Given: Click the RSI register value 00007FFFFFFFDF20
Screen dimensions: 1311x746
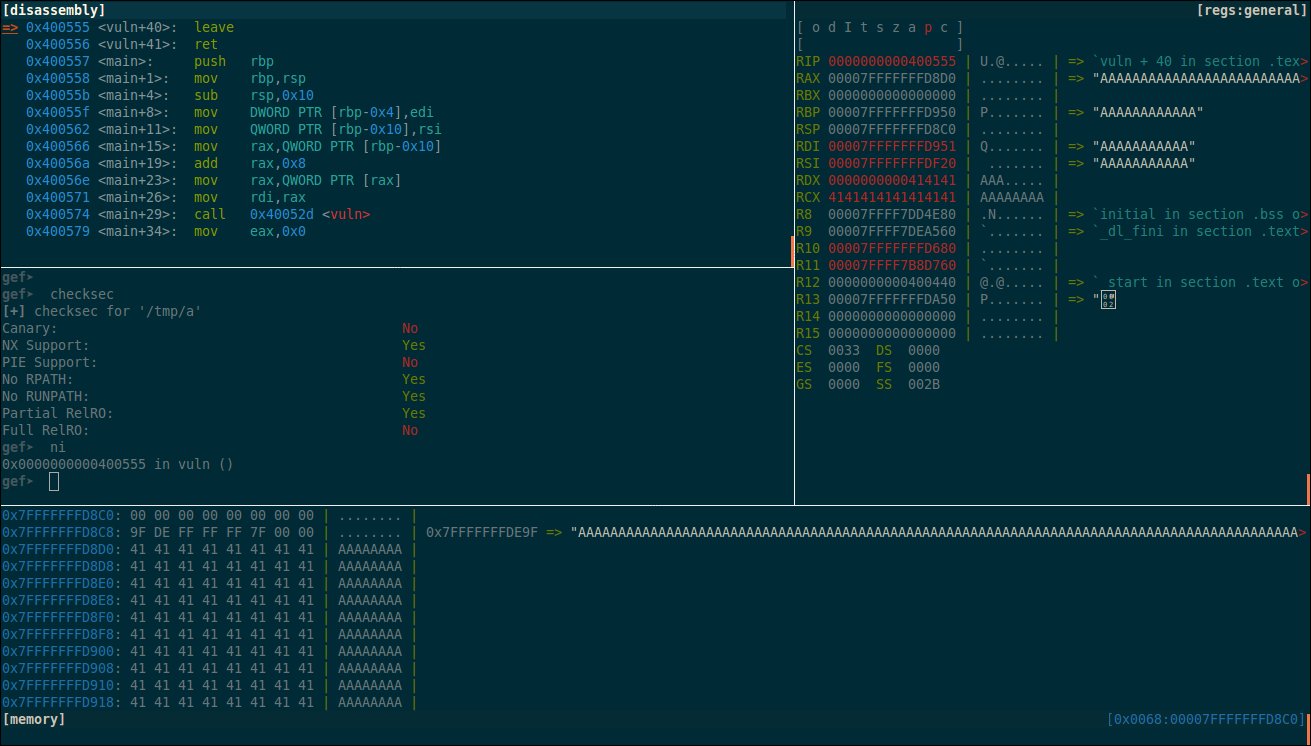Looking at the screenshot, I should click(x=892, y=163).
